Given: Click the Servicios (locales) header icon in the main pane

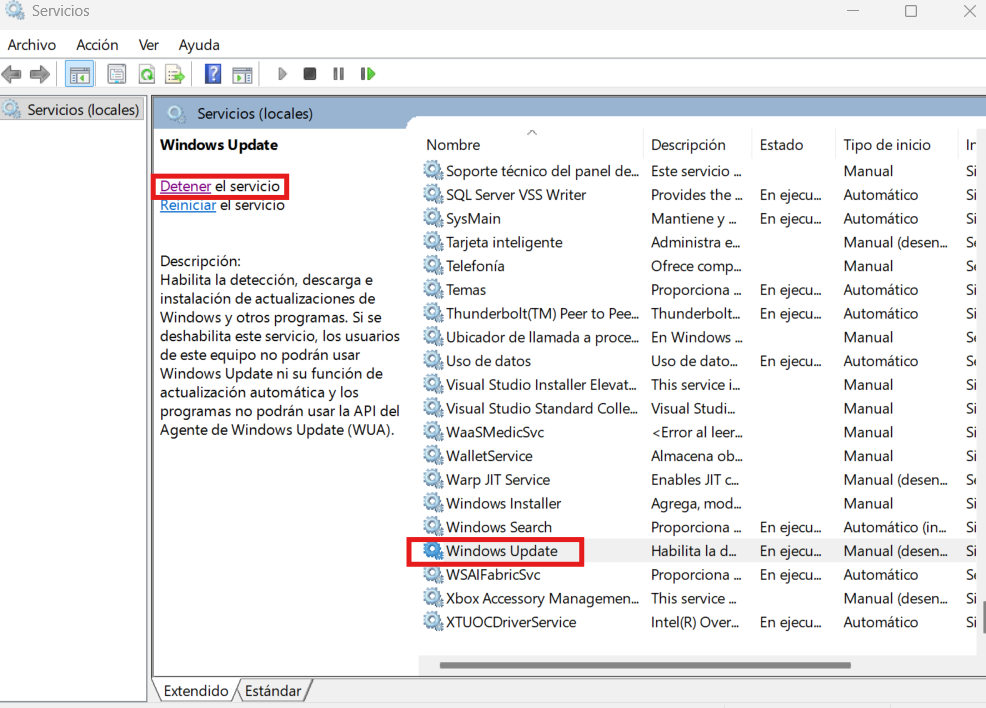Looking at the screenshot, I should (x=176, y=114).
